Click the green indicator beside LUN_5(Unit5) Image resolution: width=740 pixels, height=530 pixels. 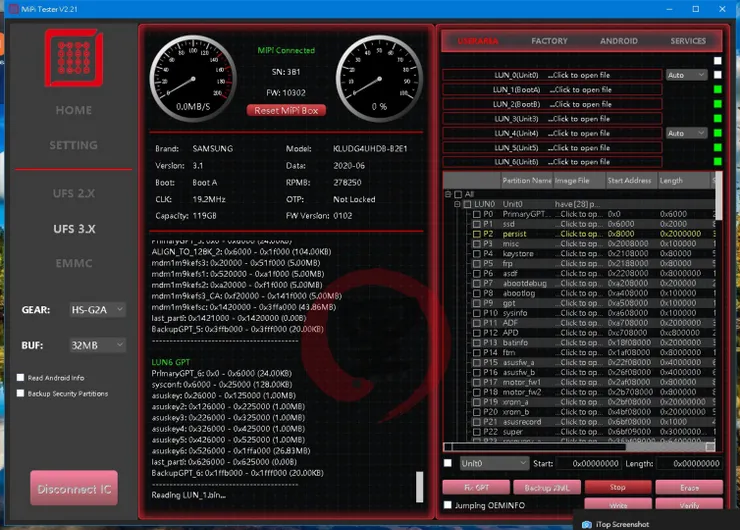tap(717, 148)
